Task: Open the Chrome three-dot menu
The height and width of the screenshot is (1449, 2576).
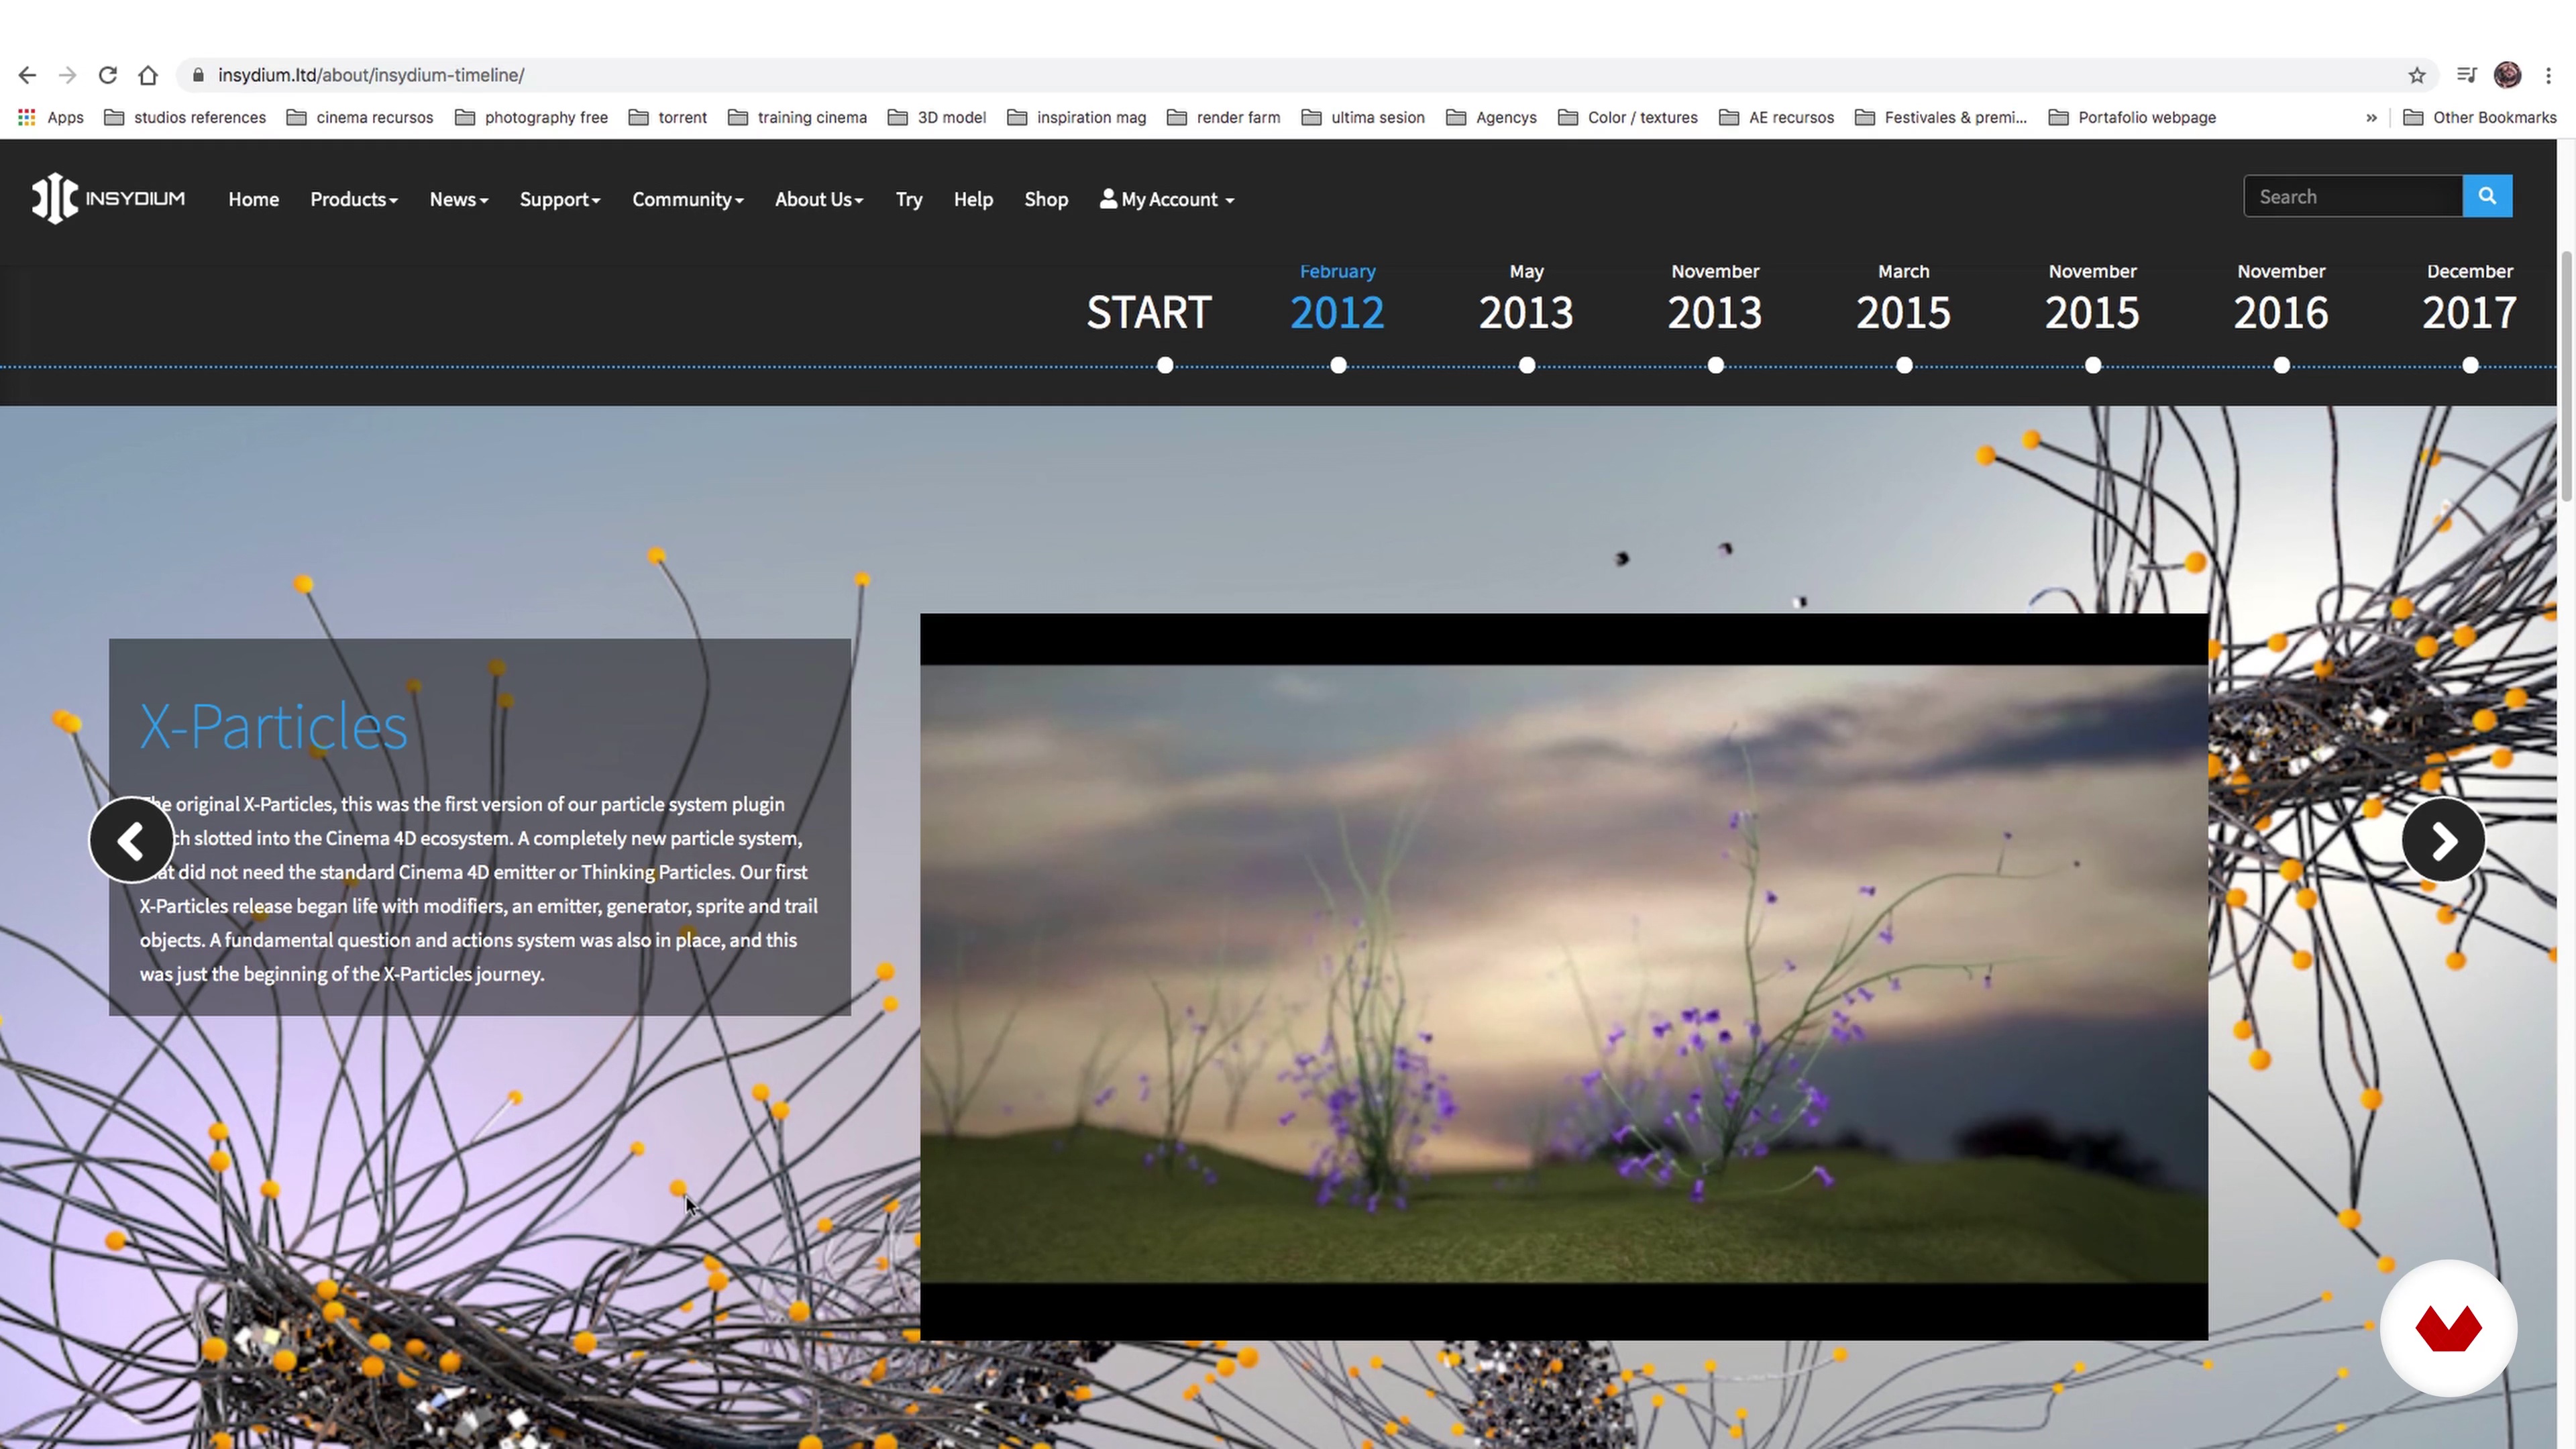Action: point(2548,75)
